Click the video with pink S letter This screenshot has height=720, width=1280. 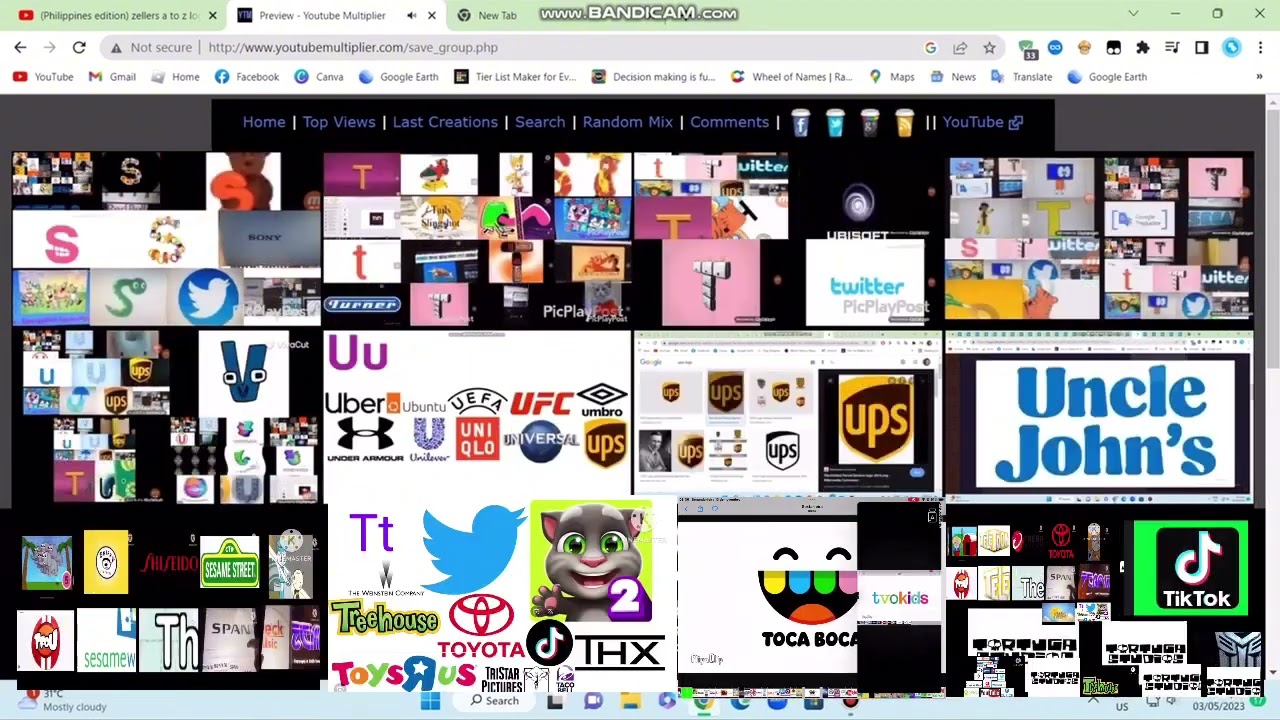166,240
